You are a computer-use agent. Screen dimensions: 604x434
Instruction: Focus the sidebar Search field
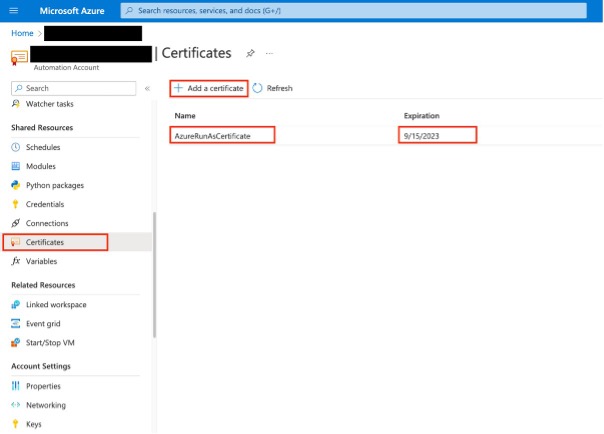pyautogui.click(x=74, y=88)
